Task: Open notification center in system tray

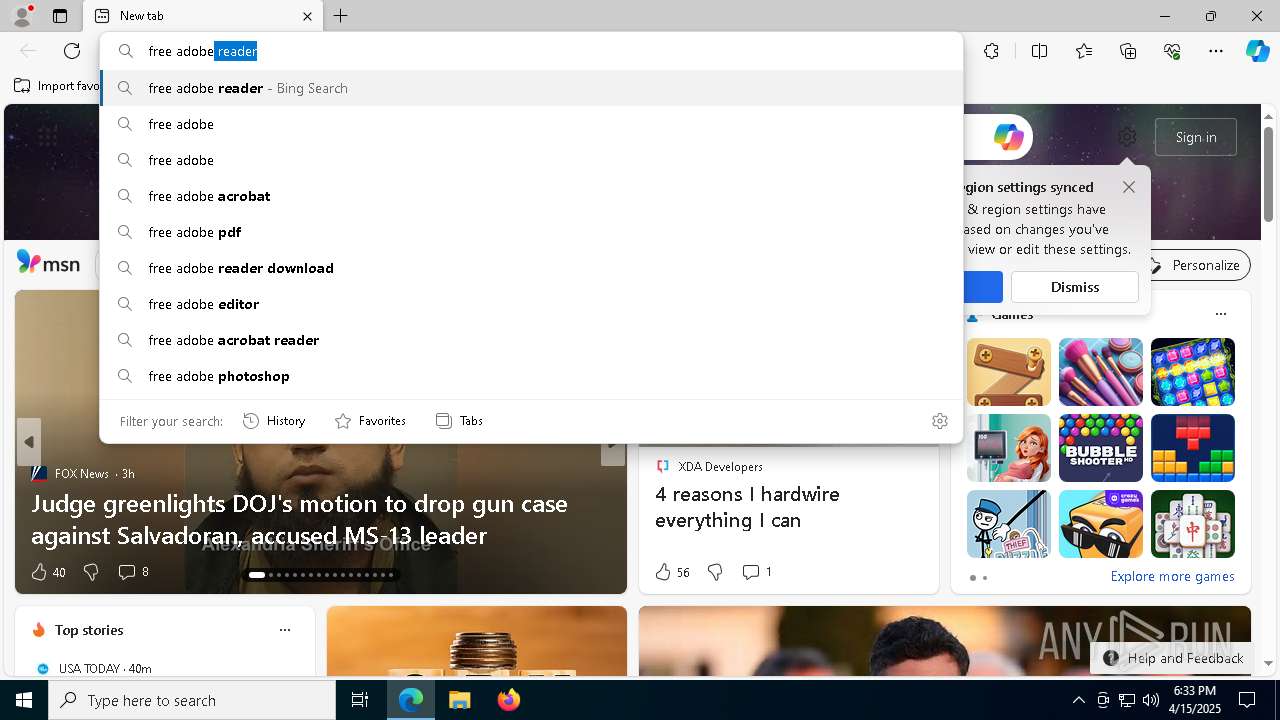Action: pos(1247,700)
